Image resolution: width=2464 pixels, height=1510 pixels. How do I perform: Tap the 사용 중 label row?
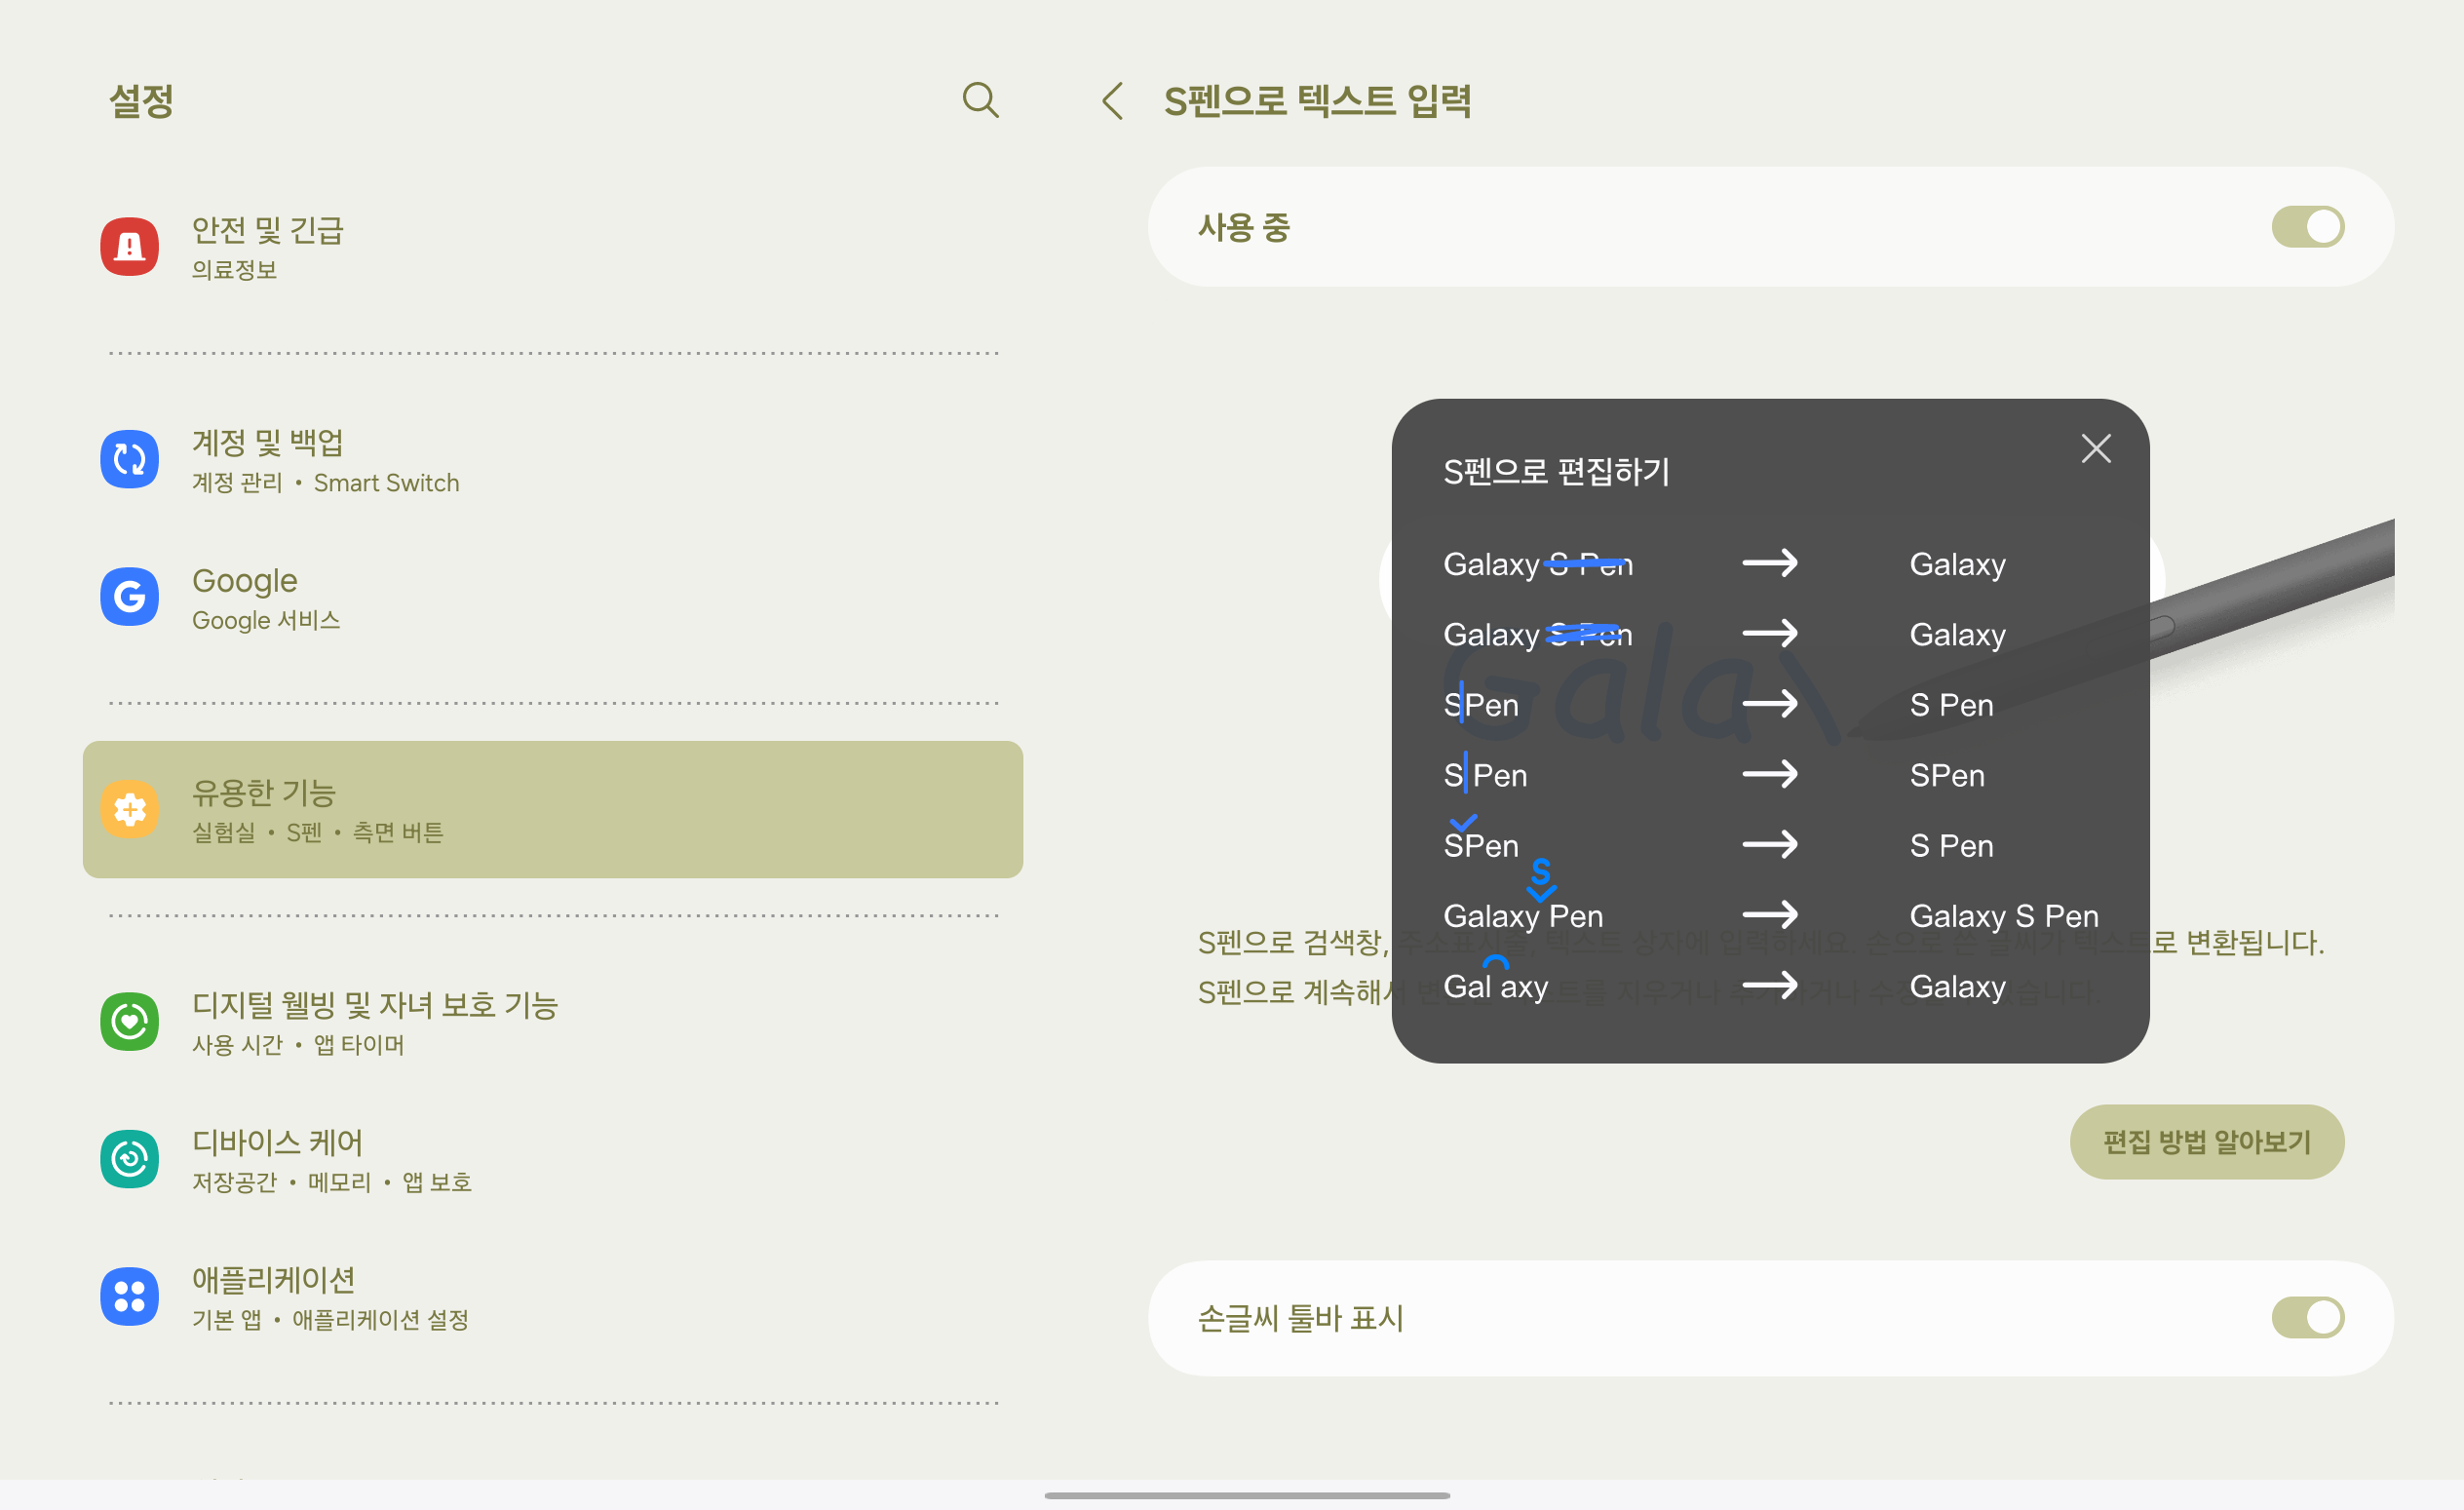[x=1245, y=228]
